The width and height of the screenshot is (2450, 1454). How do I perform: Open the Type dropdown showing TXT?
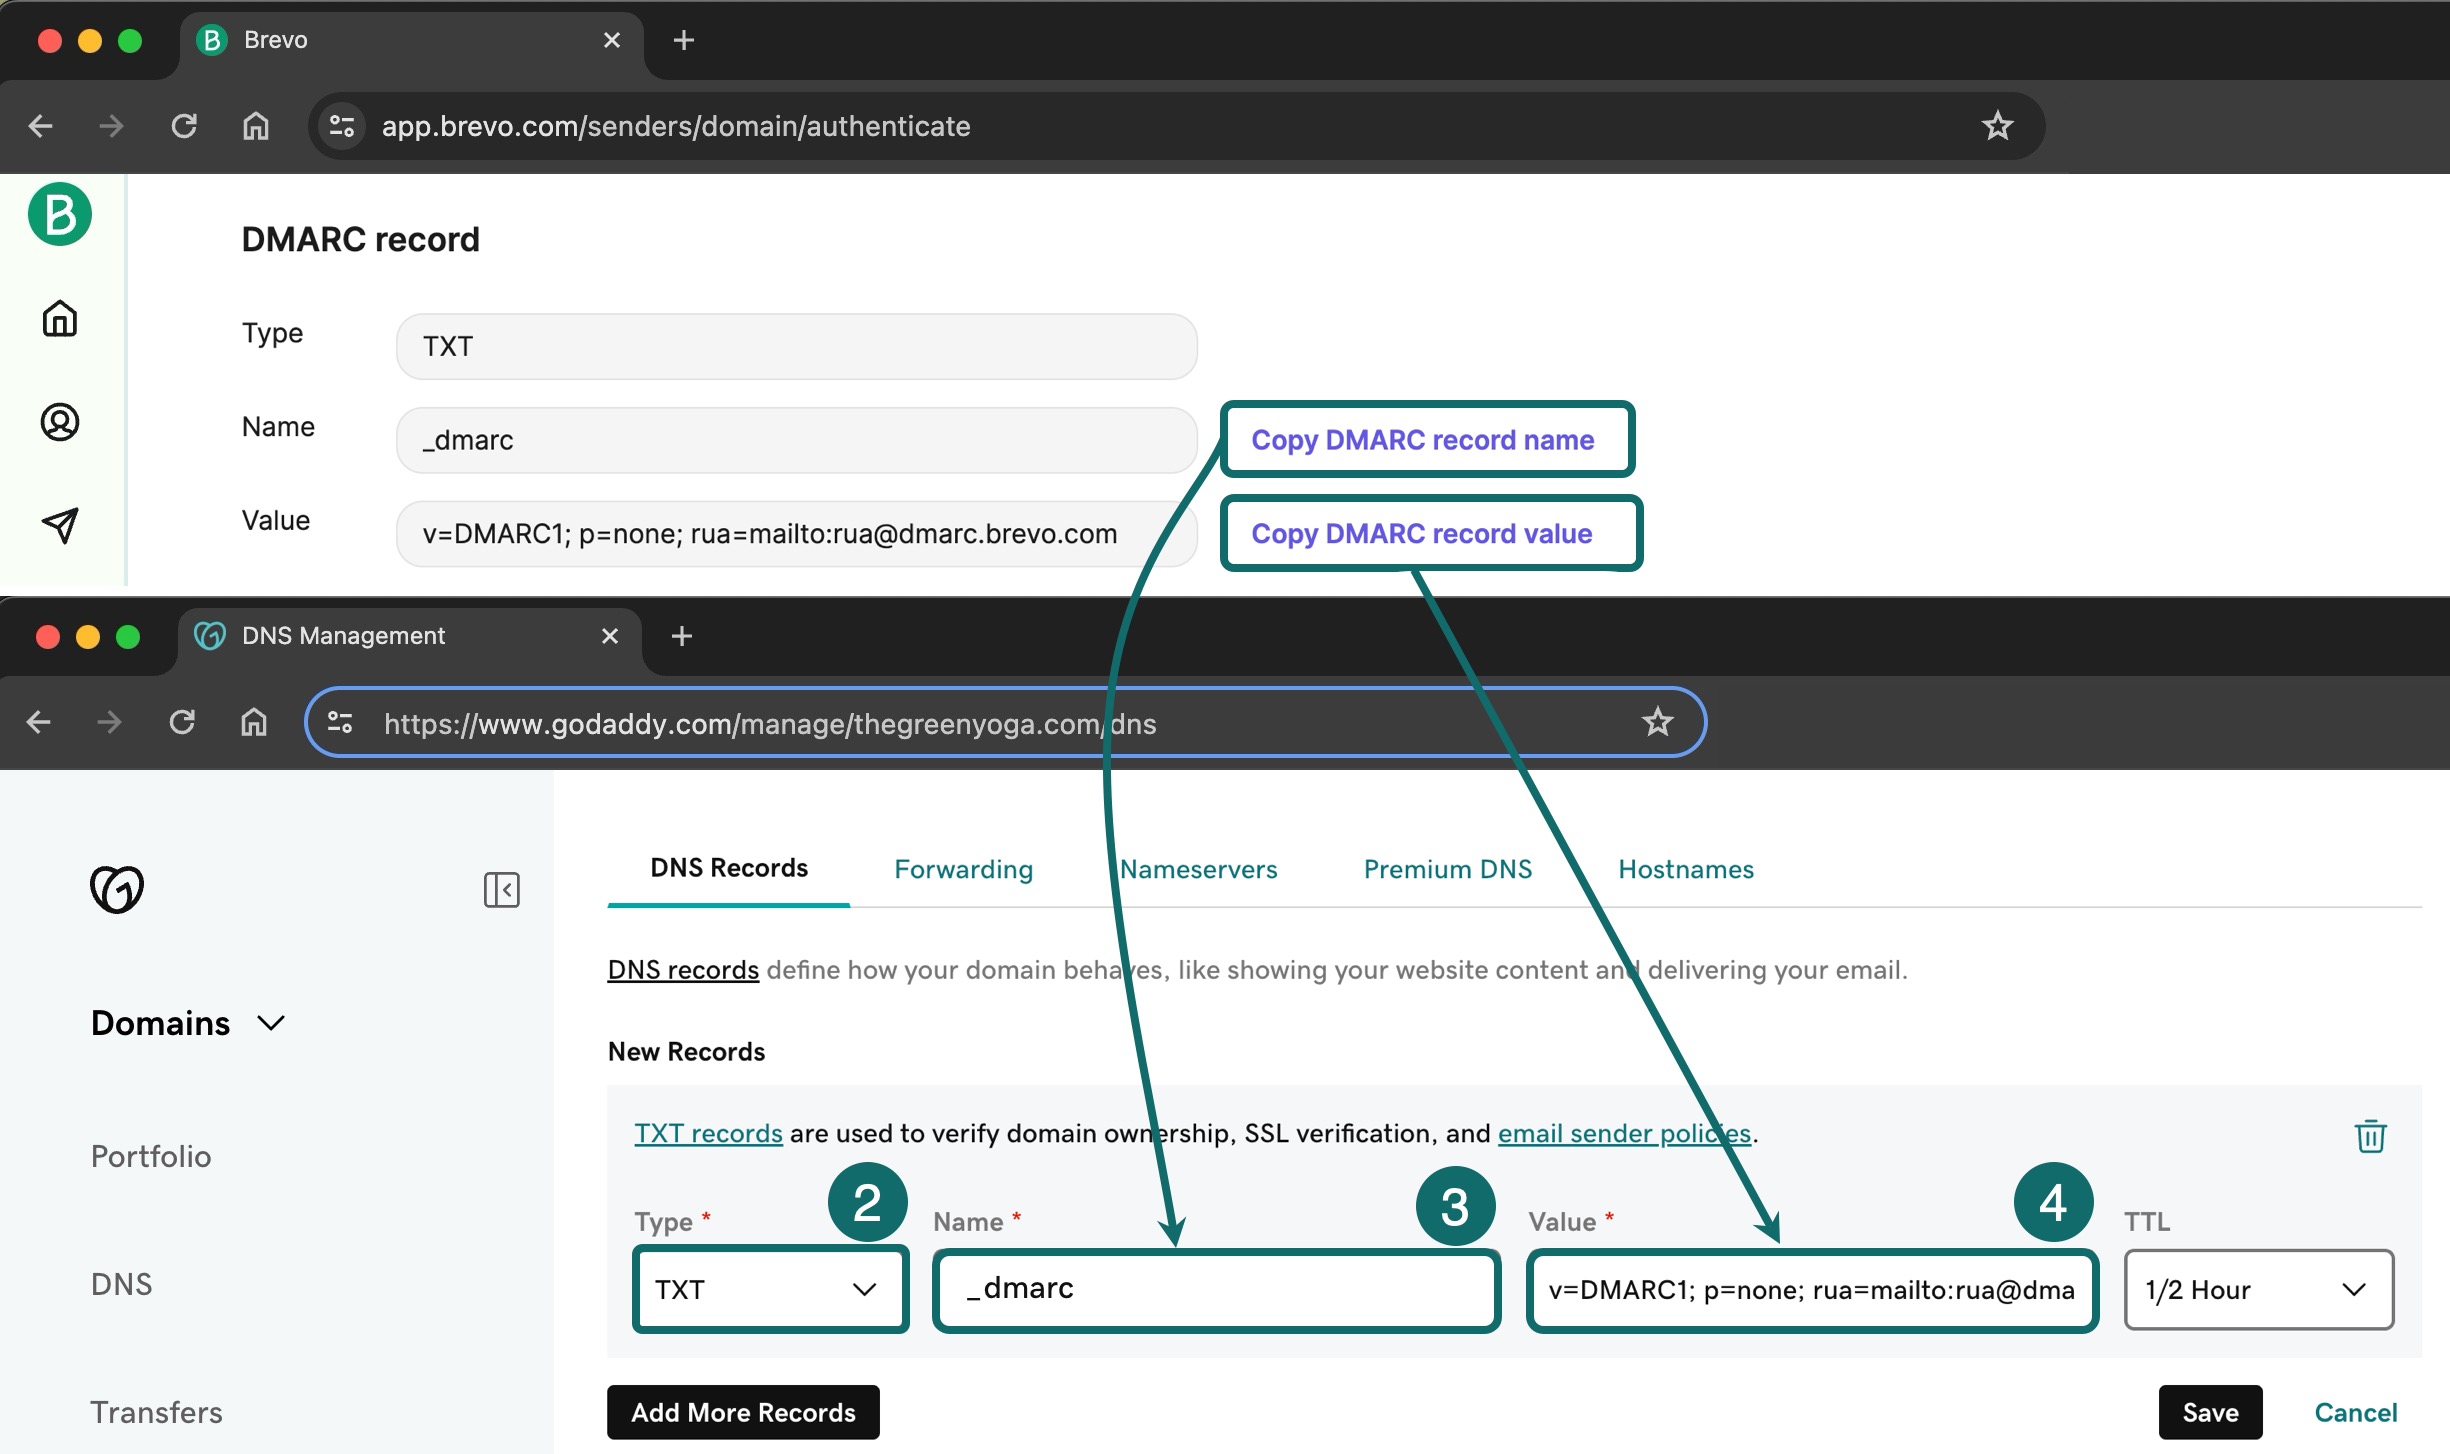[770, 1289]
